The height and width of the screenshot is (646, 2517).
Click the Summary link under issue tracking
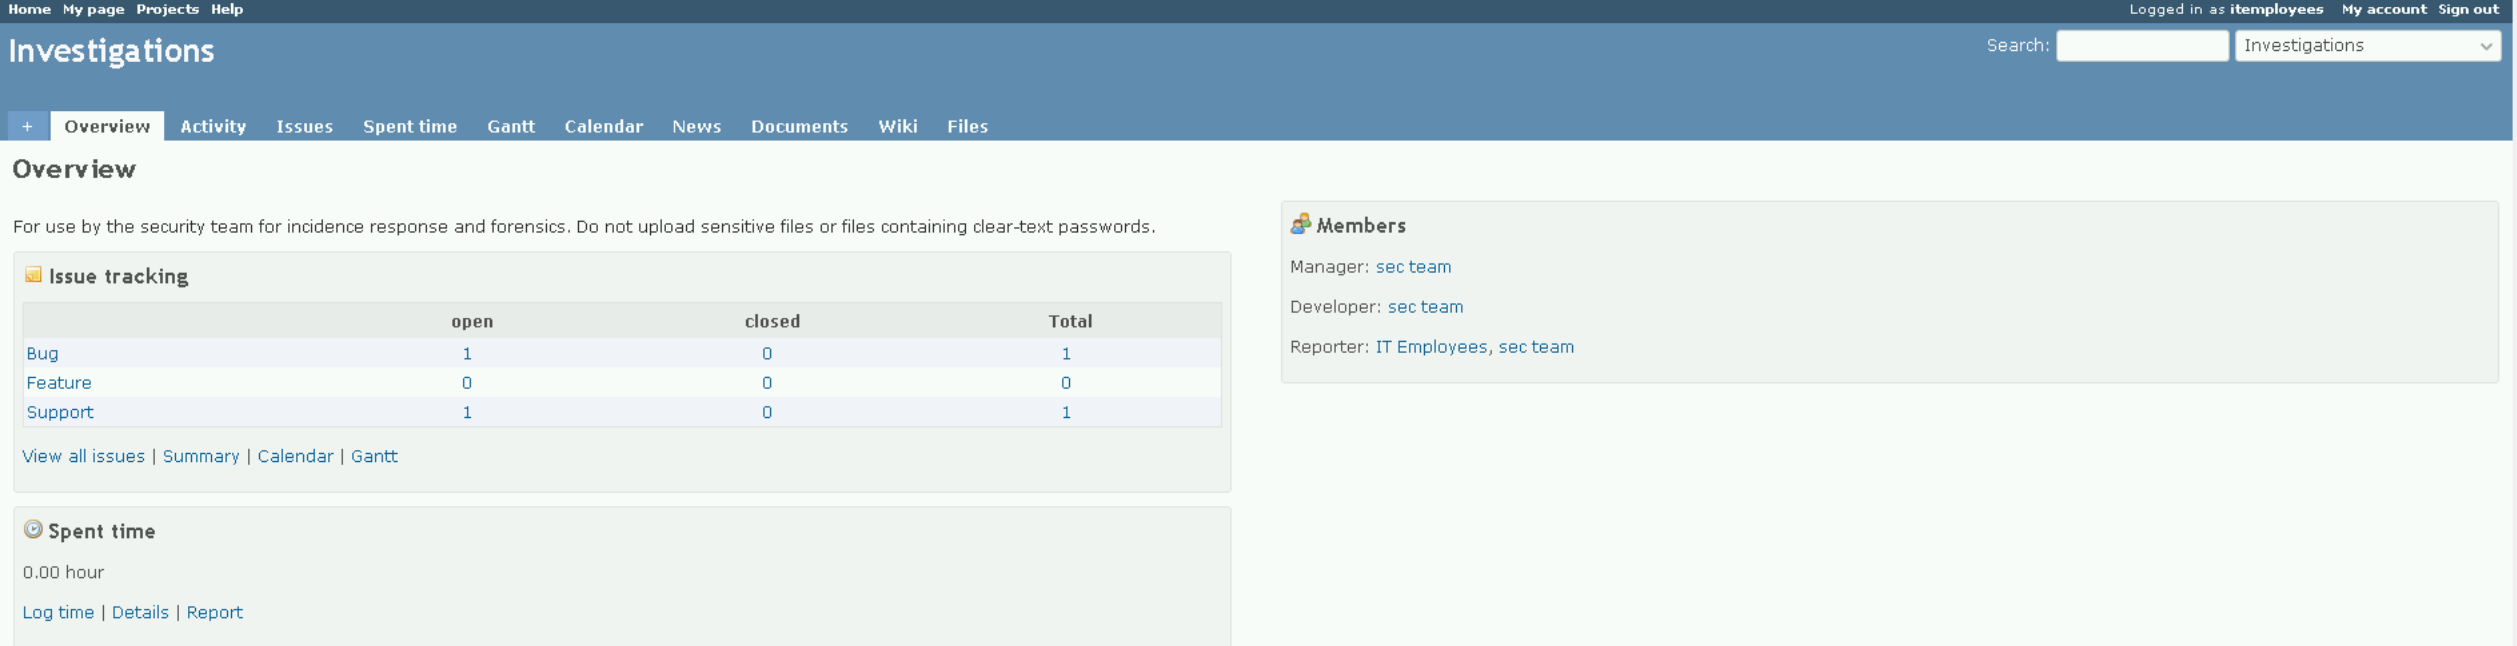(201, 456)
